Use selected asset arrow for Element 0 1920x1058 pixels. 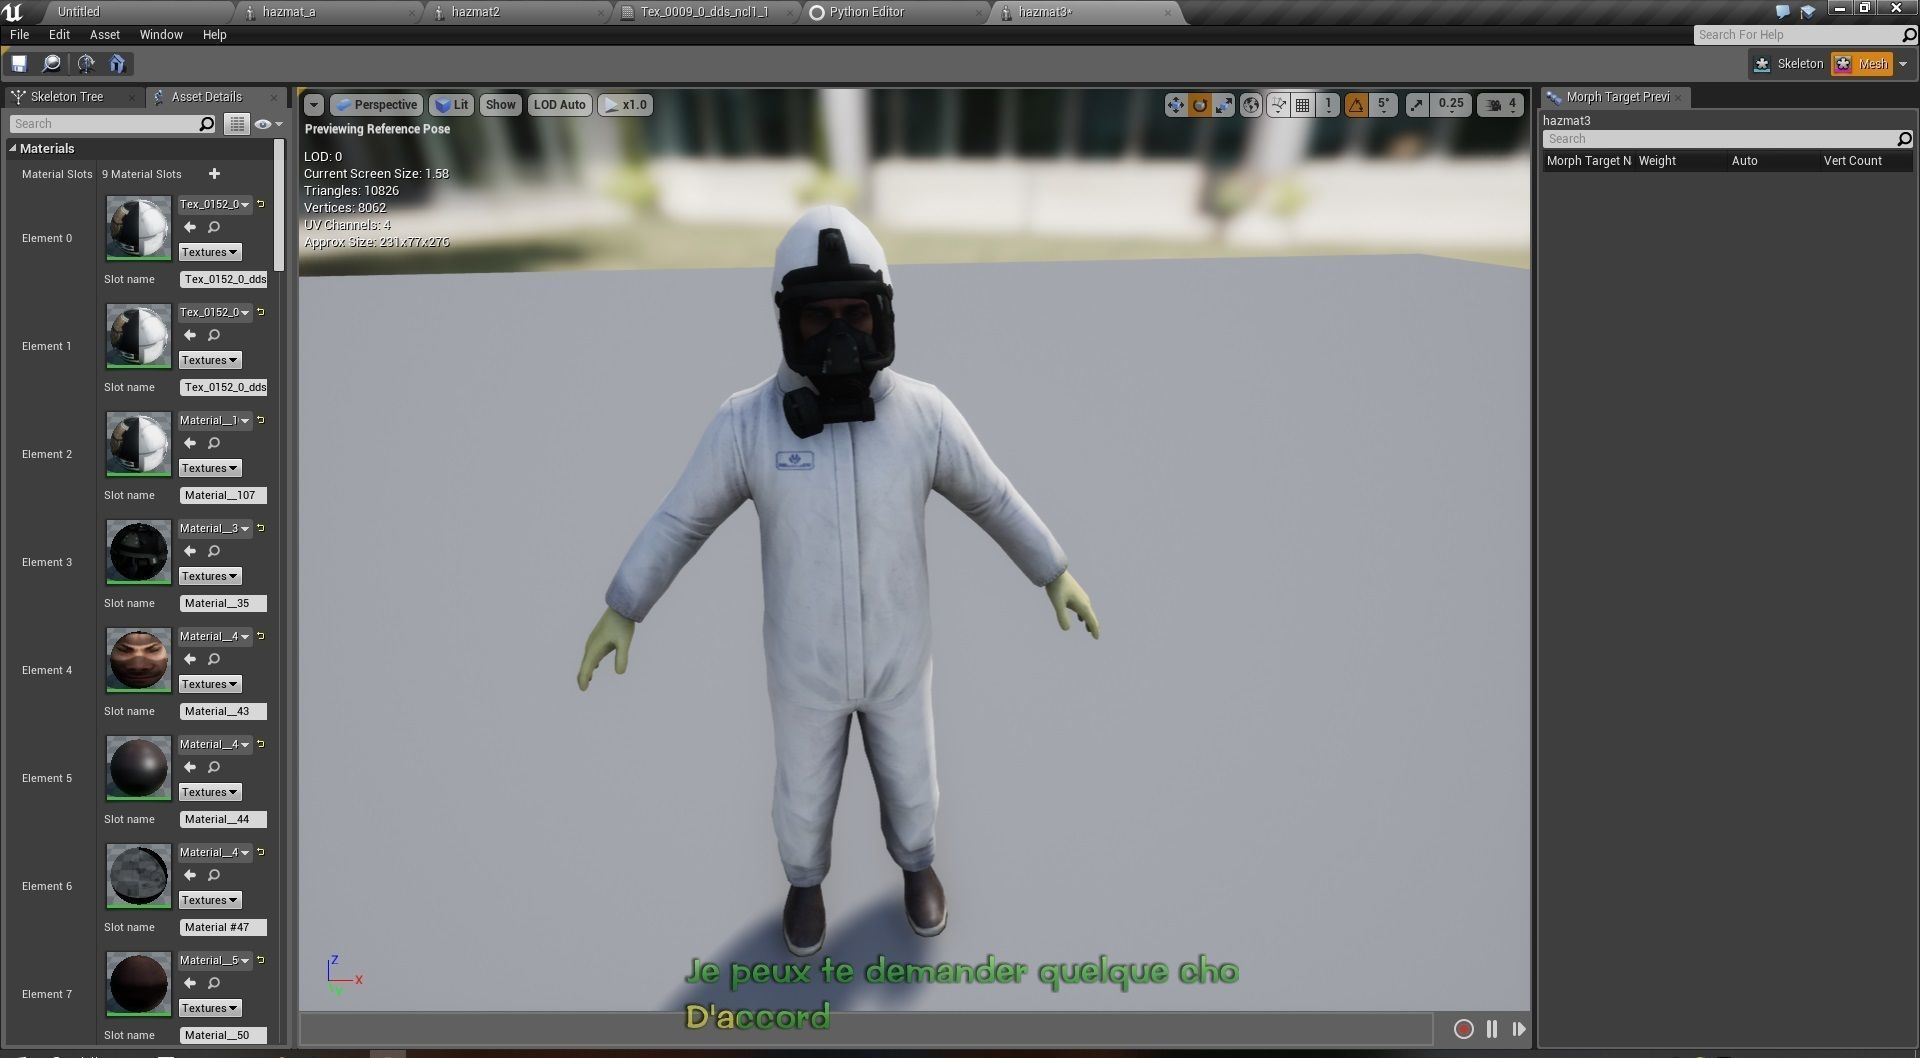click(189, 228)
